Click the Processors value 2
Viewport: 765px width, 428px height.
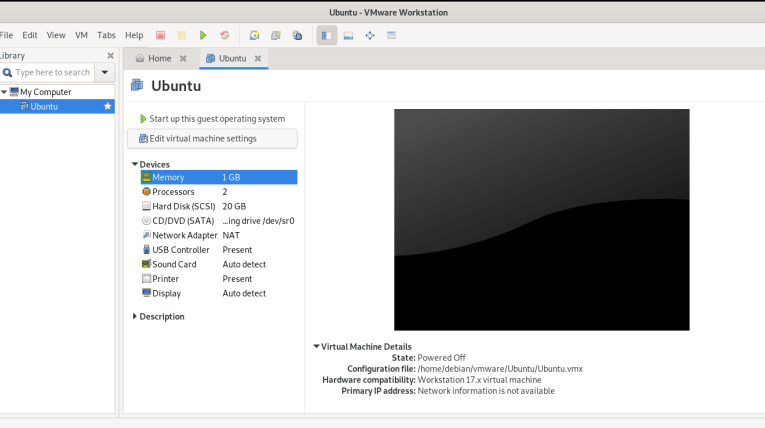(225, 192)
